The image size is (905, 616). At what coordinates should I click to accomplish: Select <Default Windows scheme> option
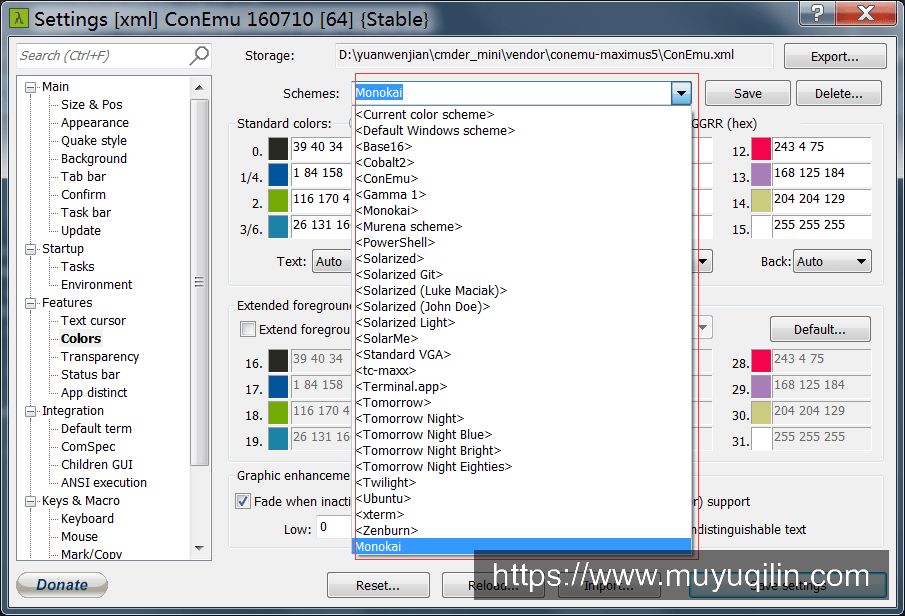click(x=435, y=130)
